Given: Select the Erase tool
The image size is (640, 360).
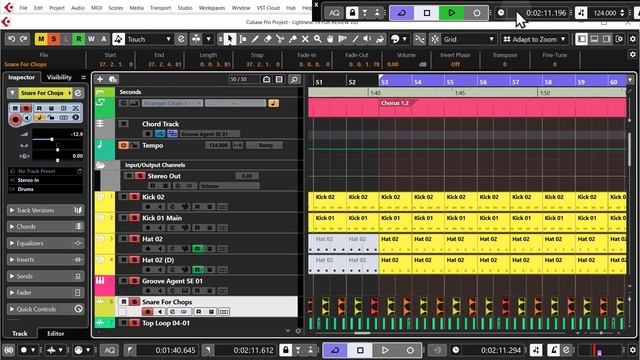Looking at the screenshot, I should (x=268, y=39).
